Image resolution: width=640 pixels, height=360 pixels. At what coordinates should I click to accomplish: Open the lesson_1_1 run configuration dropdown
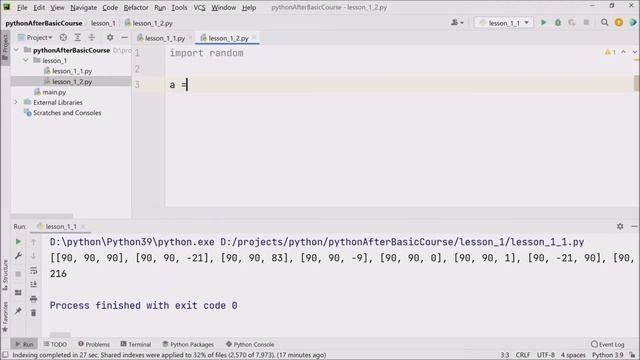[x=504, y=23]
